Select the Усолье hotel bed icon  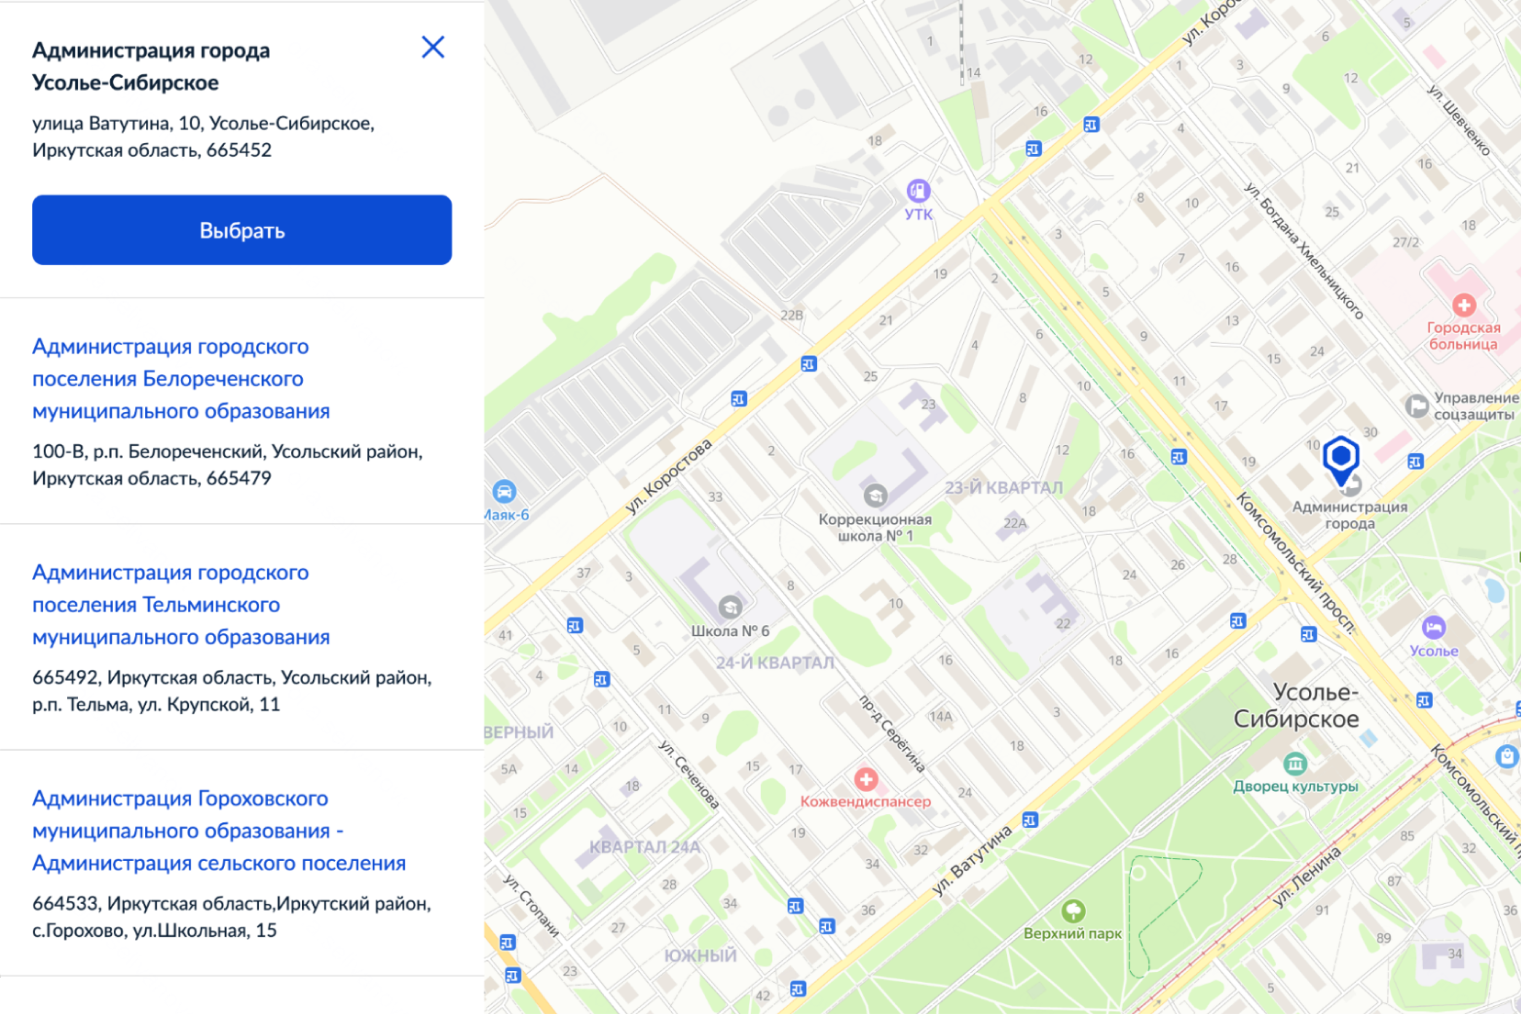pyautogui.click(x=1434, y=628)
